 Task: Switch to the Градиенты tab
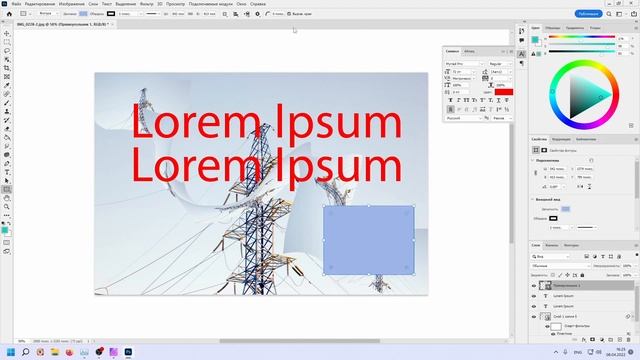[575, 28]
